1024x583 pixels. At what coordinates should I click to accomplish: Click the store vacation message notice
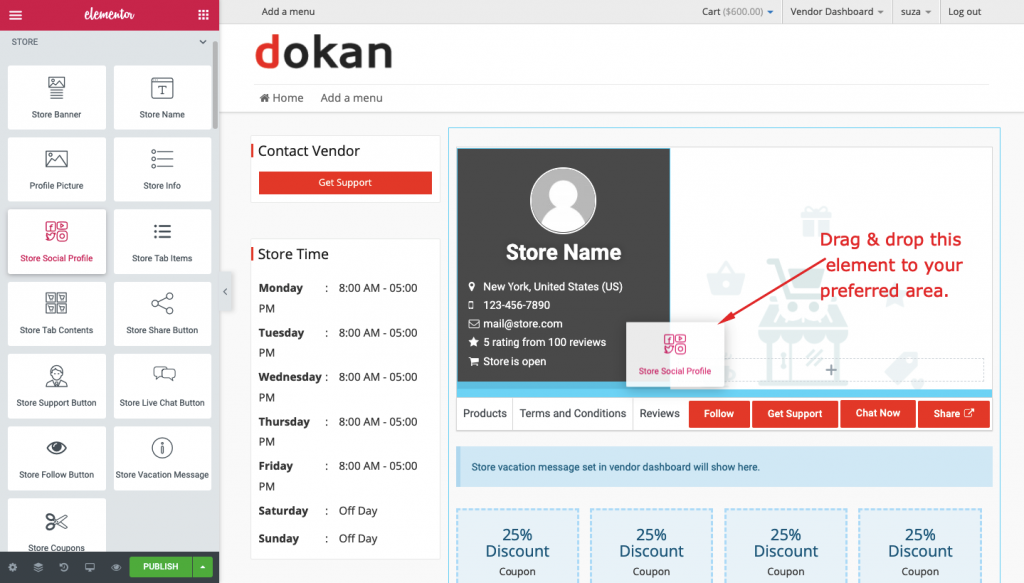point(724,467)
